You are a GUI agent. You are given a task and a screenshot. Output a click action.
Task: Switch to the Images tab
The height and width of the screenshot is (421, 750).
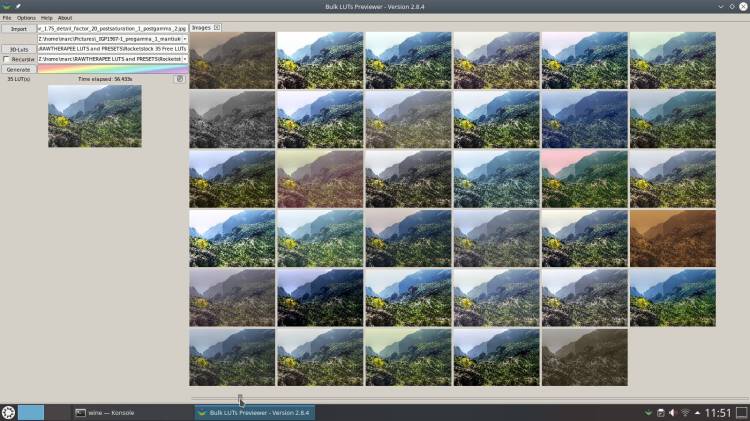pyautogui.click(x=201, y=28)
